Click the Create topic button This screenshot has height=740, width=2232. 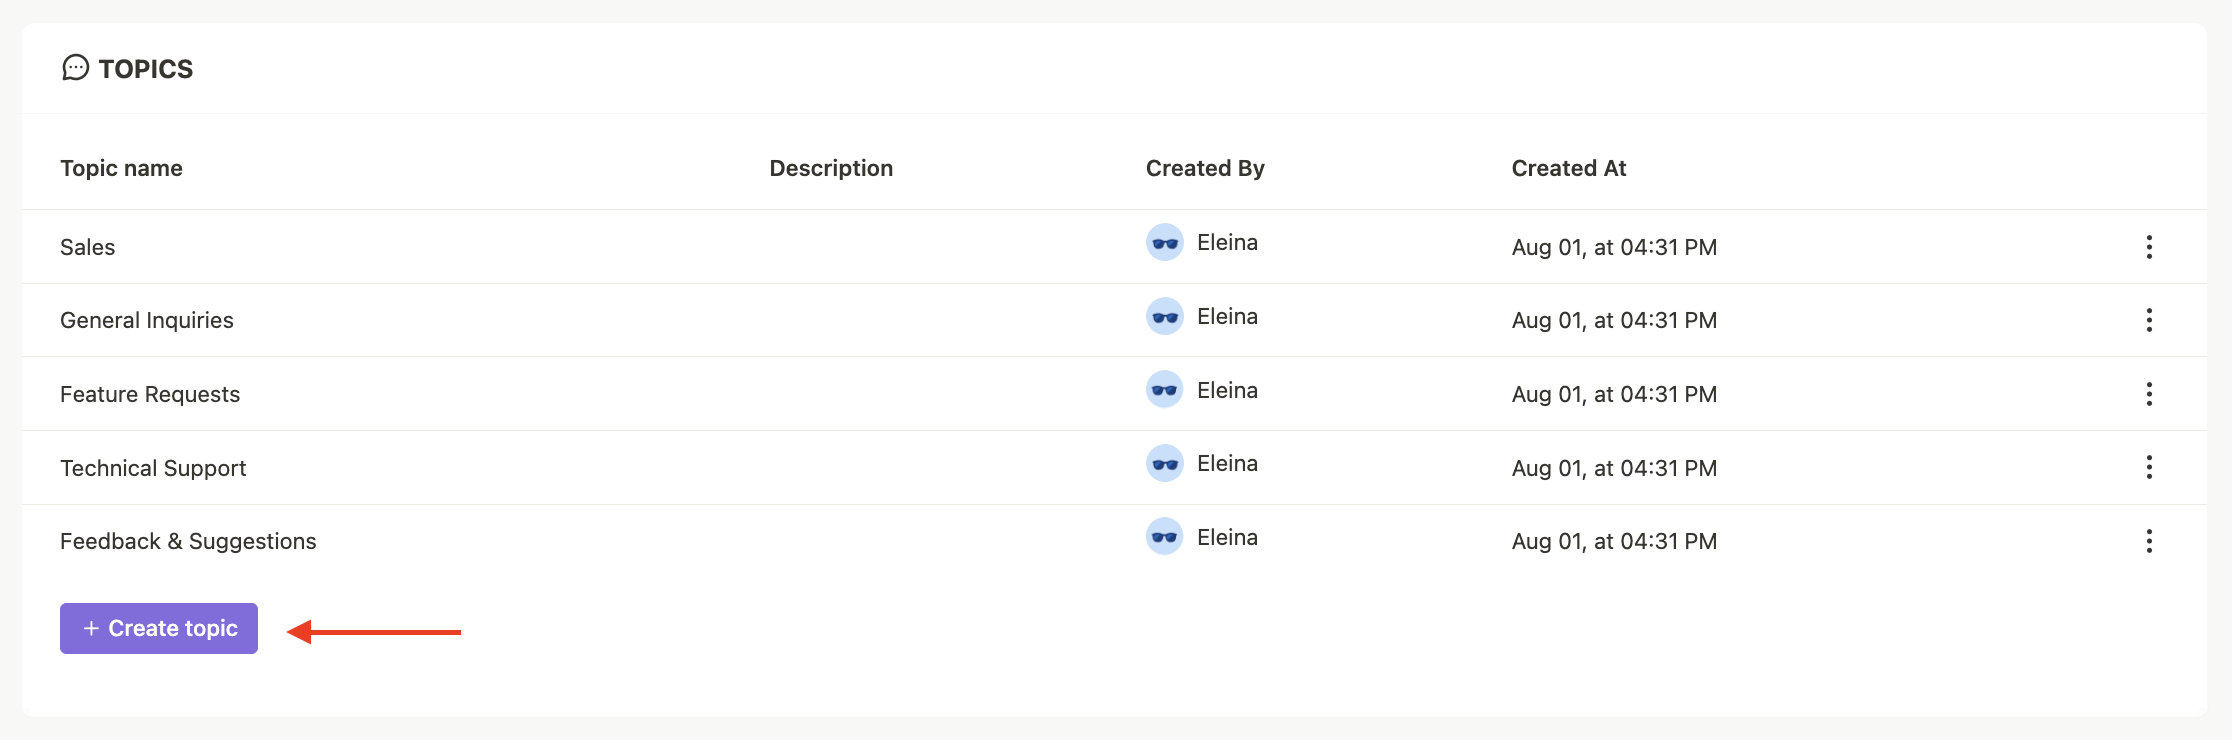159,628
